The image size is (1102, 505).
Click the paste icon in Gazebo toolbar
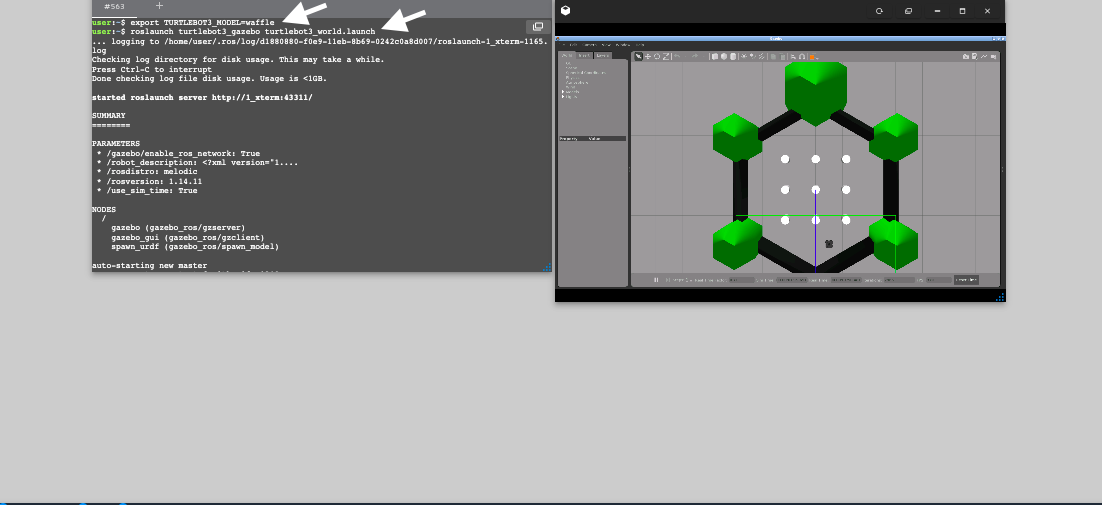click(x=783, y=57)
